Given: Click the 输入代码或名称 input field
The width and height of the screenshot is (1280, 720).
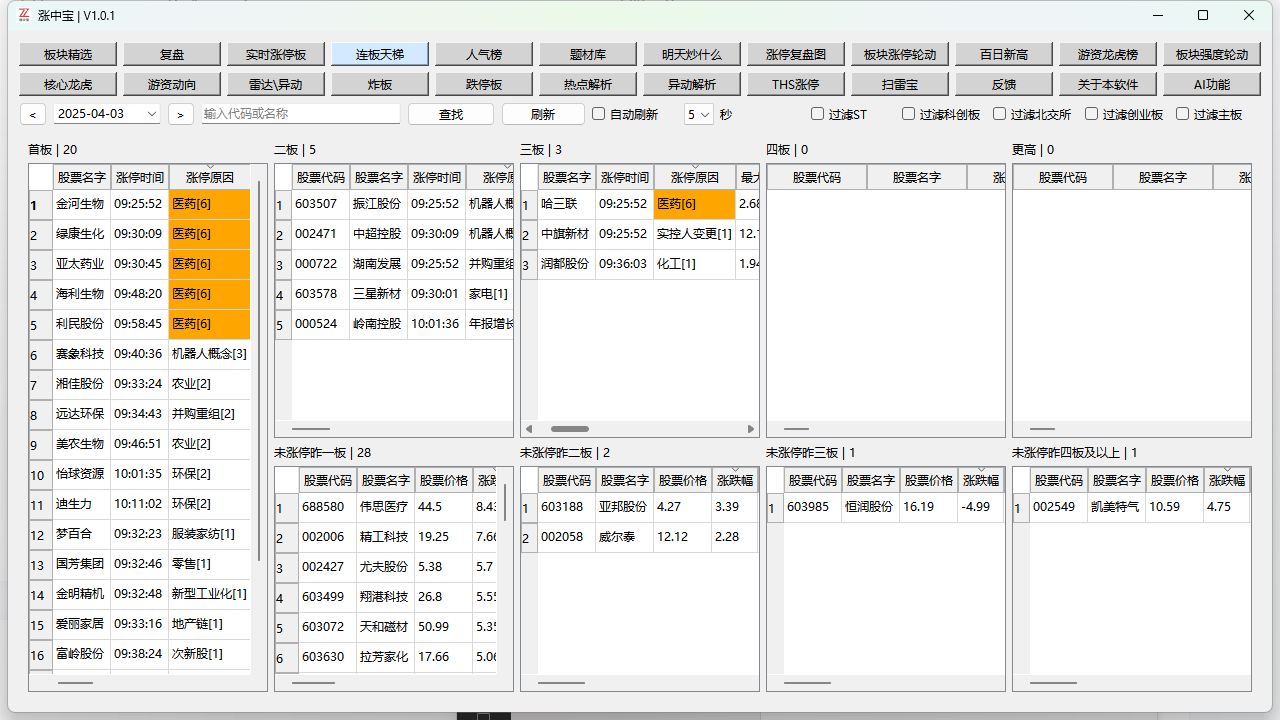Looking at the screenshot, I should click(300, 114).
